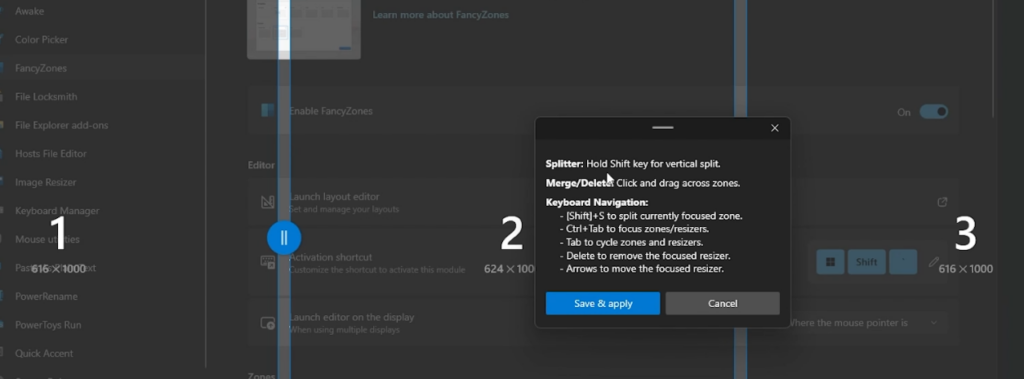Open Quick Accent settings
Screen dimensions: 1024x379
coord(44,354)
